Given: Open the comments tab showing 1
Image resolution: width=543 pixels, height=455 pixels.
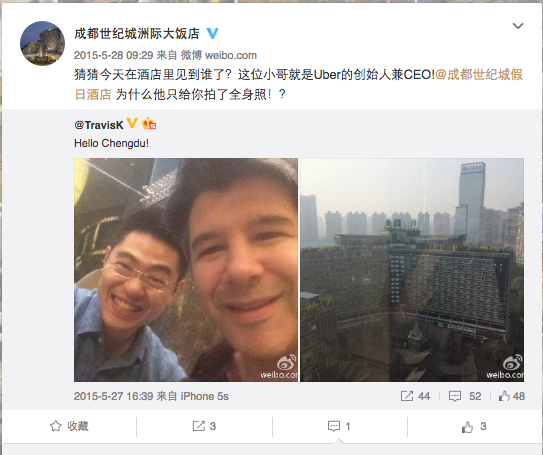Looking at the screenshot, I should click(x=339, y=426).
